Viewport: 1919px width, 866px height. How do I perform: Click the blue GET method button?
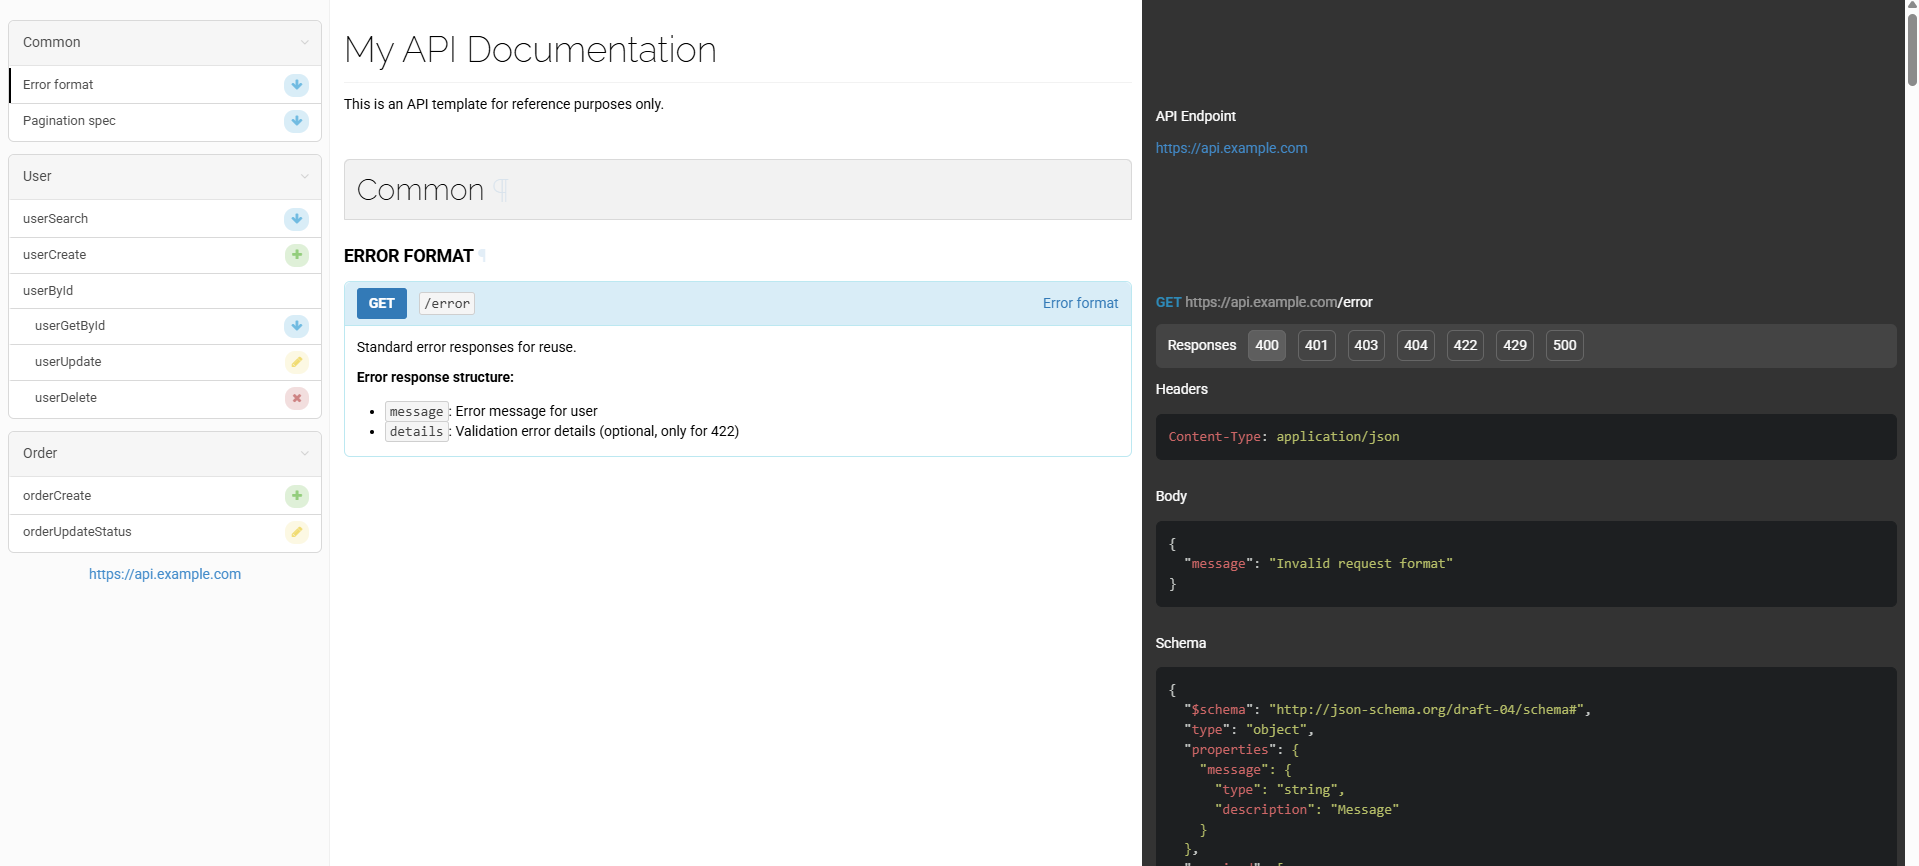(x=381, y=303)
